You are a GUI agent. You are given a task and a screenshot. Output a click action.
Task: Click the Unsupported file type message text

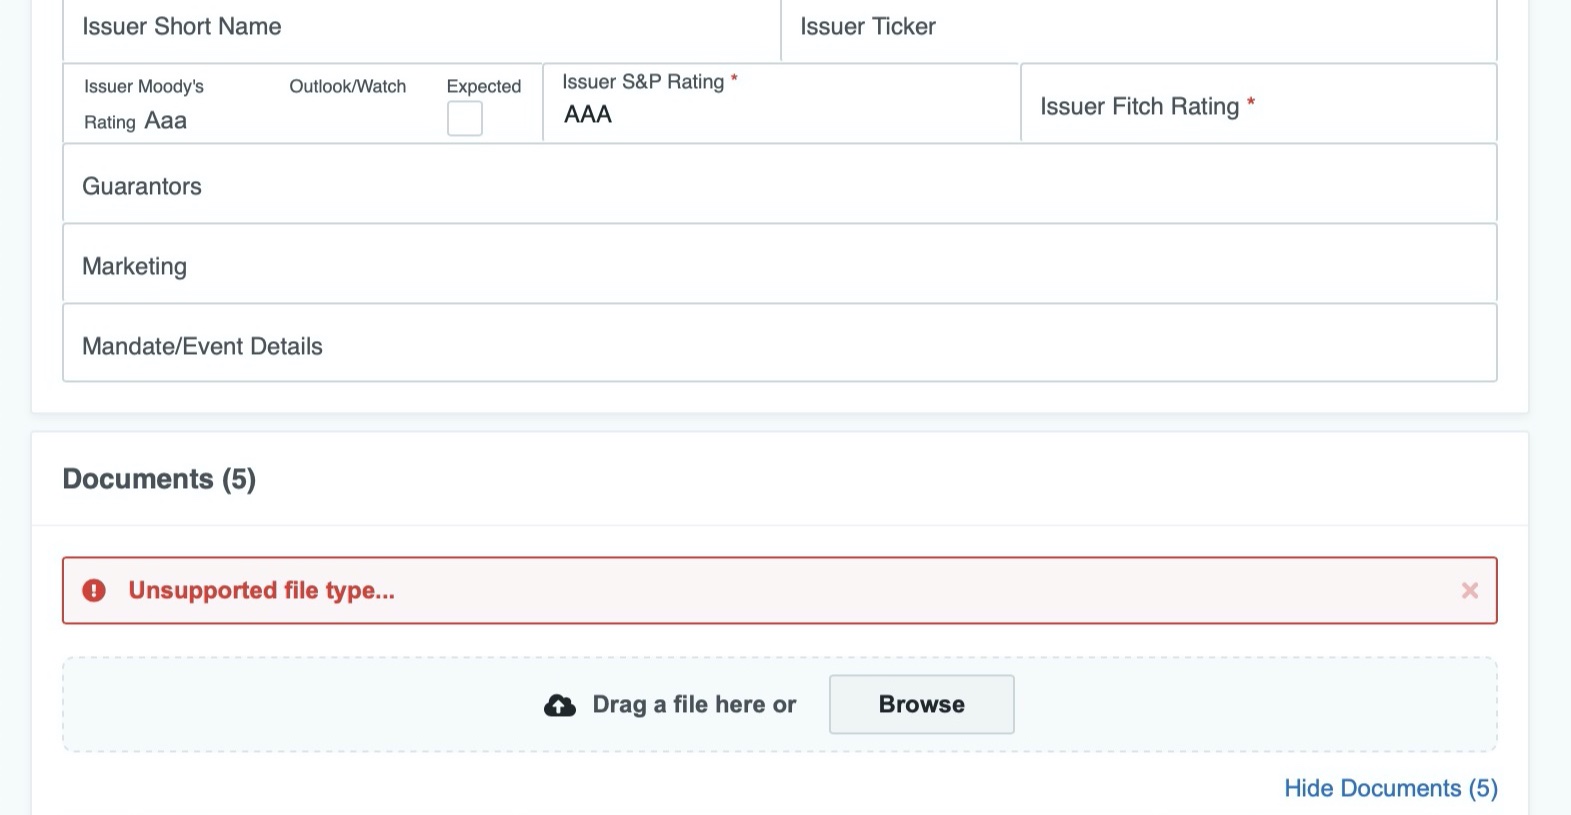click(261, 591)
